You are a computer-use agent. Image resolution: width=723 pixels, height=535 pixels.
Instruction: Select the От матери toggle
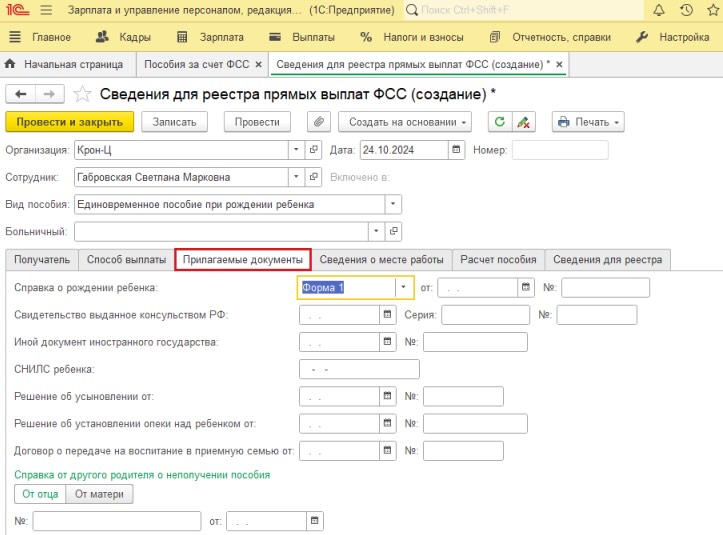click(x=99, y=494)
